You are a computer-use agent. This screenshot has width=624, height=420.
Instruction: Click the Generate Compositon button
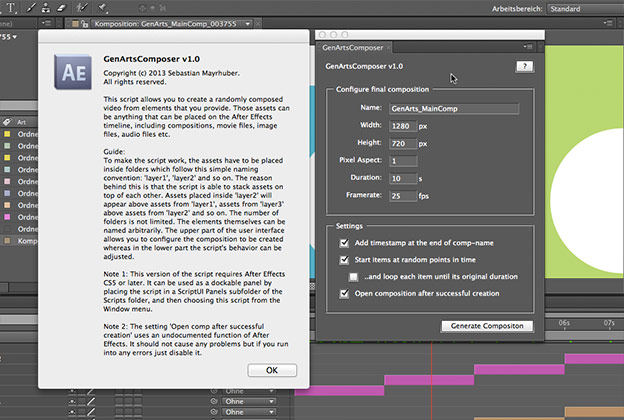tap(486, 326)
